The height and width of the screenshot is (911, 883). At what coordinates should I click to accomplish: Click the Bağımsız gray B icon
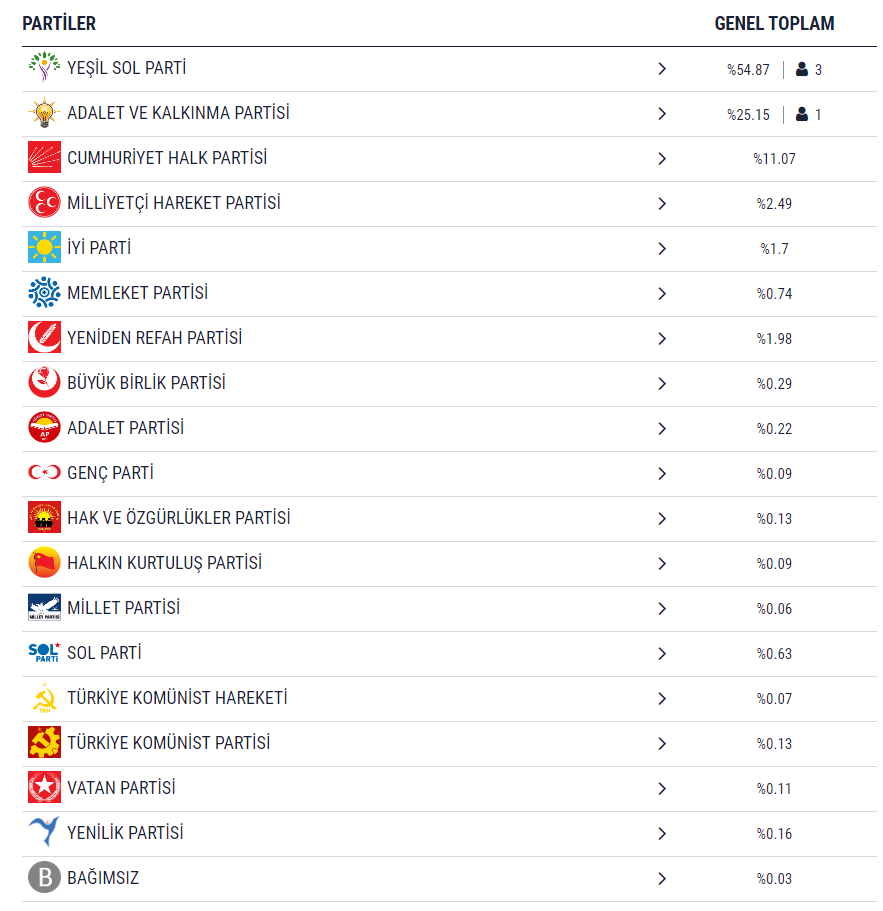point(44,878)
